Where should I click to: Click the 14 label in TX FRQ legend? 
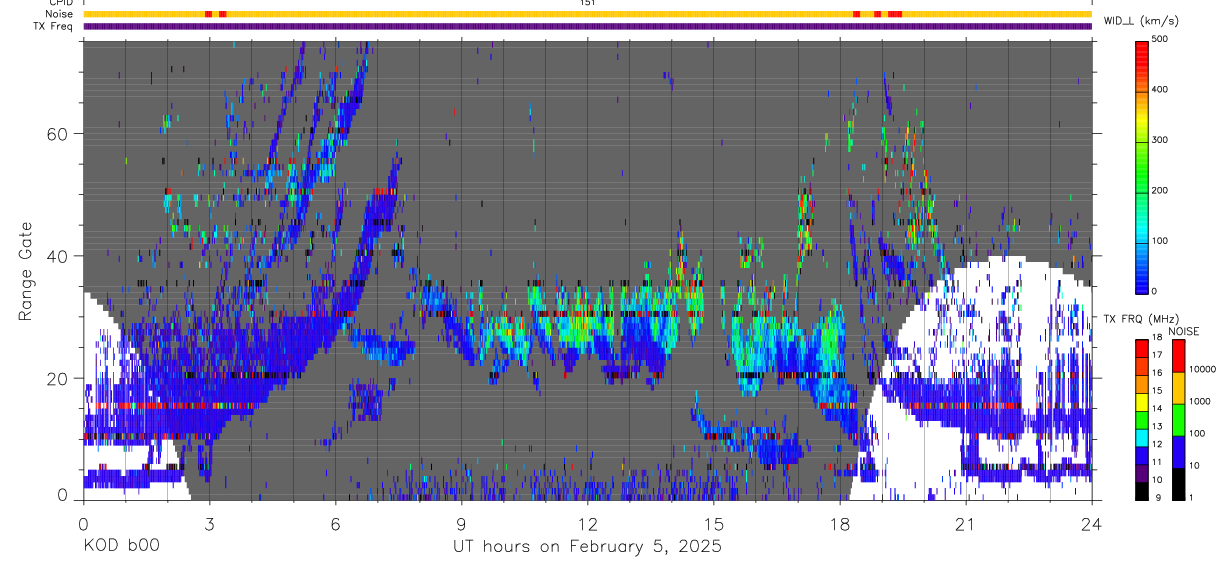pyautogui.click(x=1157, y=409)
